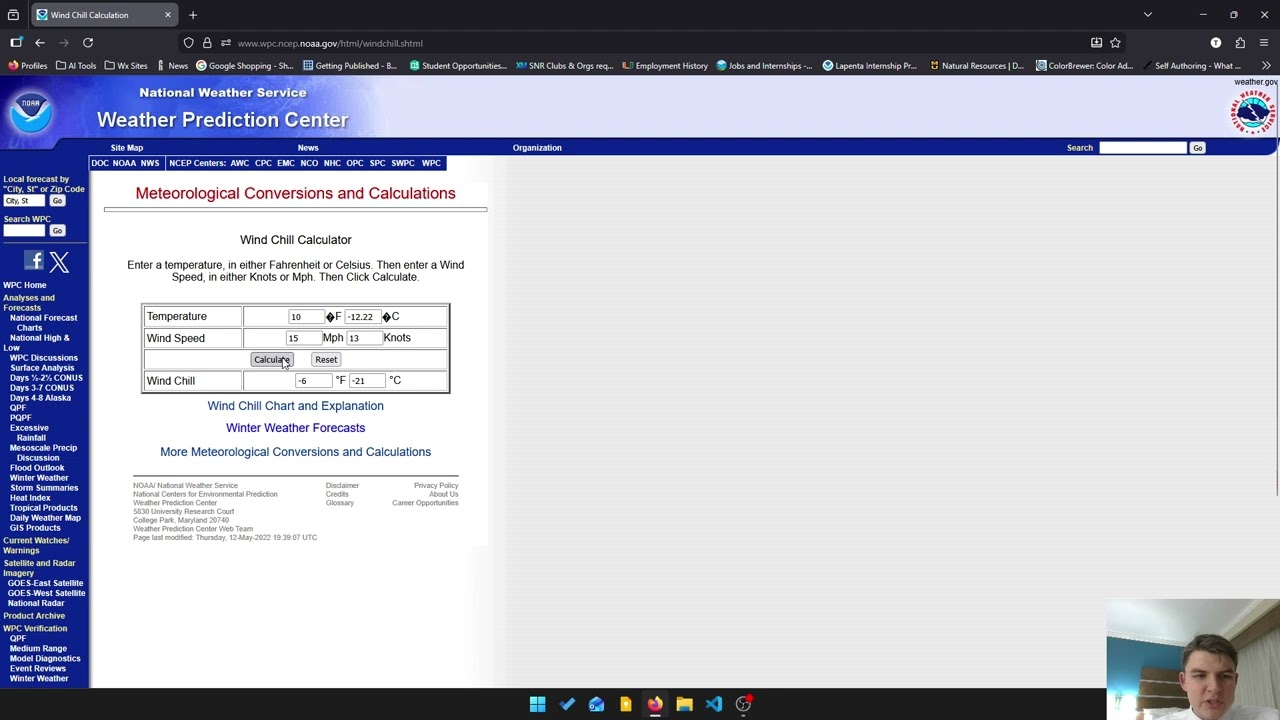Open Wind Chill Chart and Explanation link
Screen dimensions: 1280x720
(295, 406)
